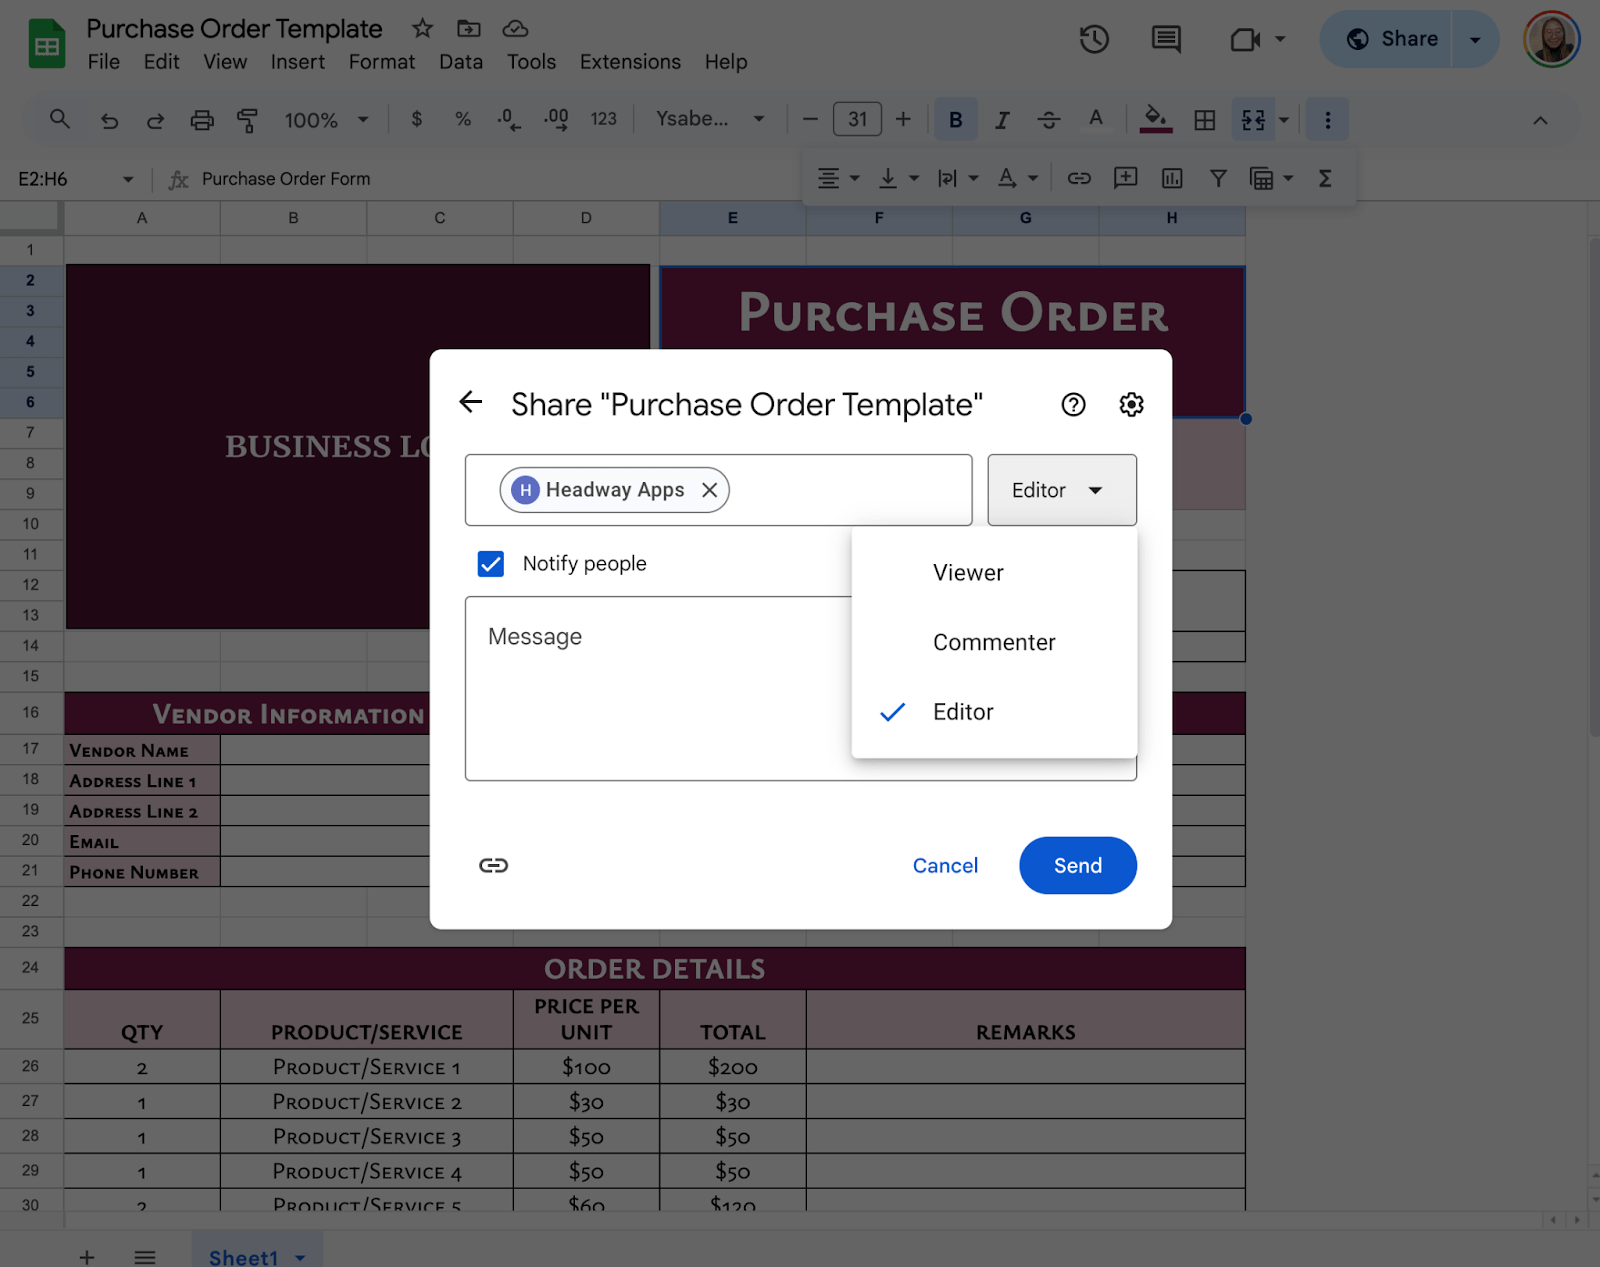1600x1267 pixels.
Task: Click the copy link icon
Action: click(493, 866)
